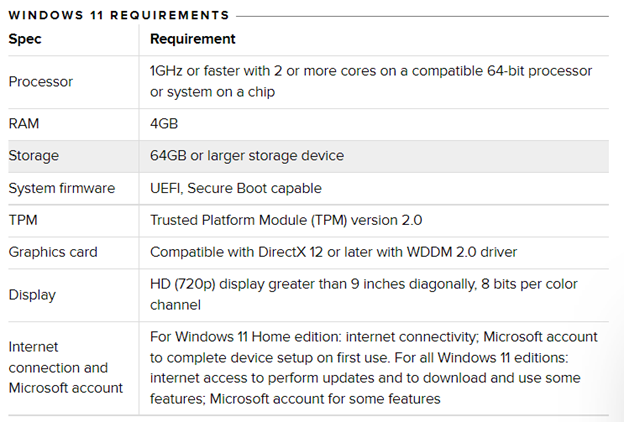Click the HD (720p) display requirement text
The width and height of the screenshot is (624, 422).
[364, 295]
